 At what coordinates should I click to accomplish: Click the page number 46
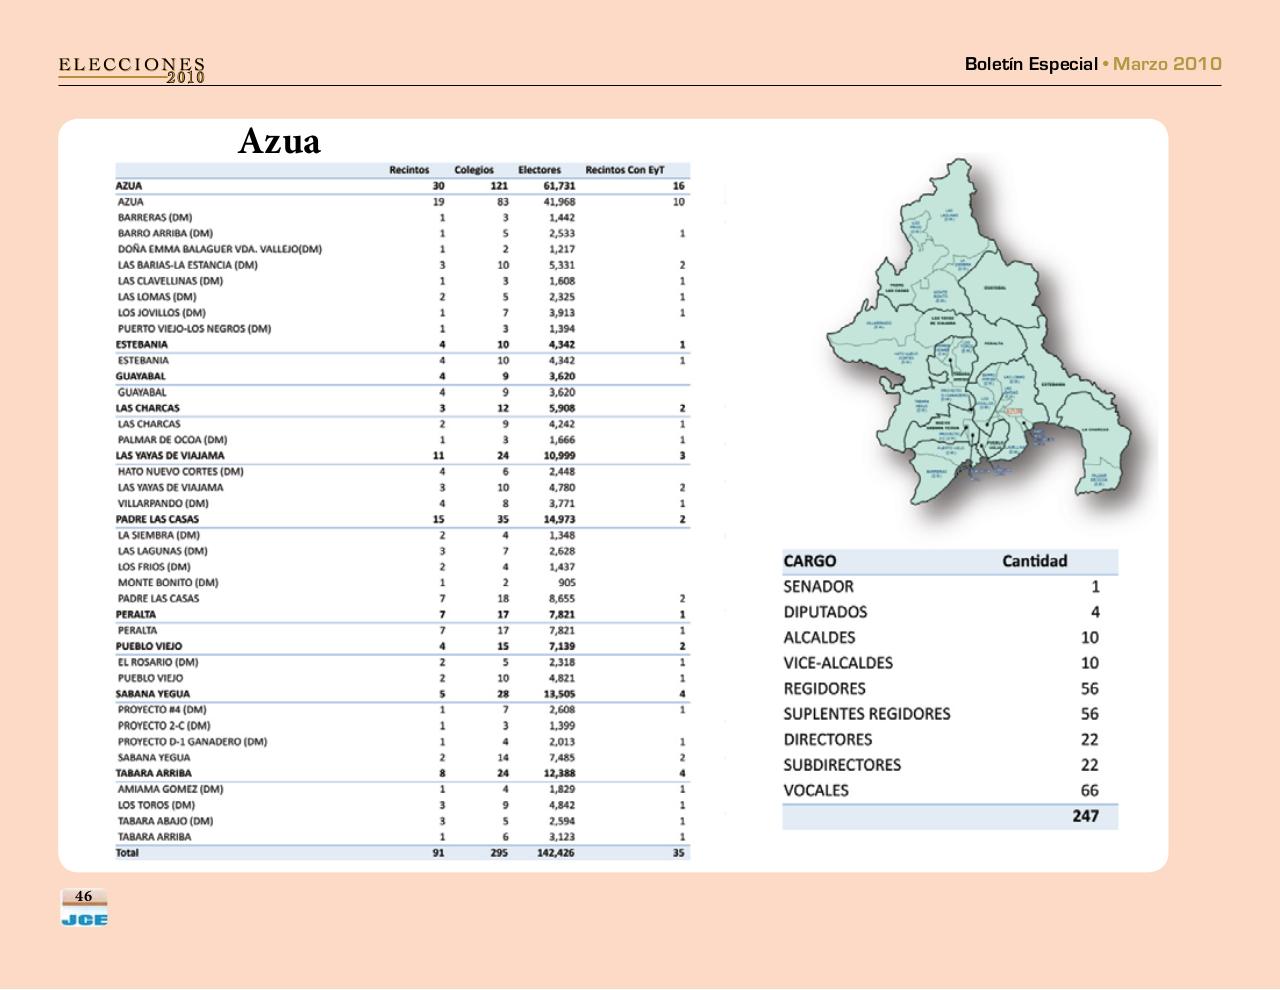pyautogui.click(x=84, y=896)
